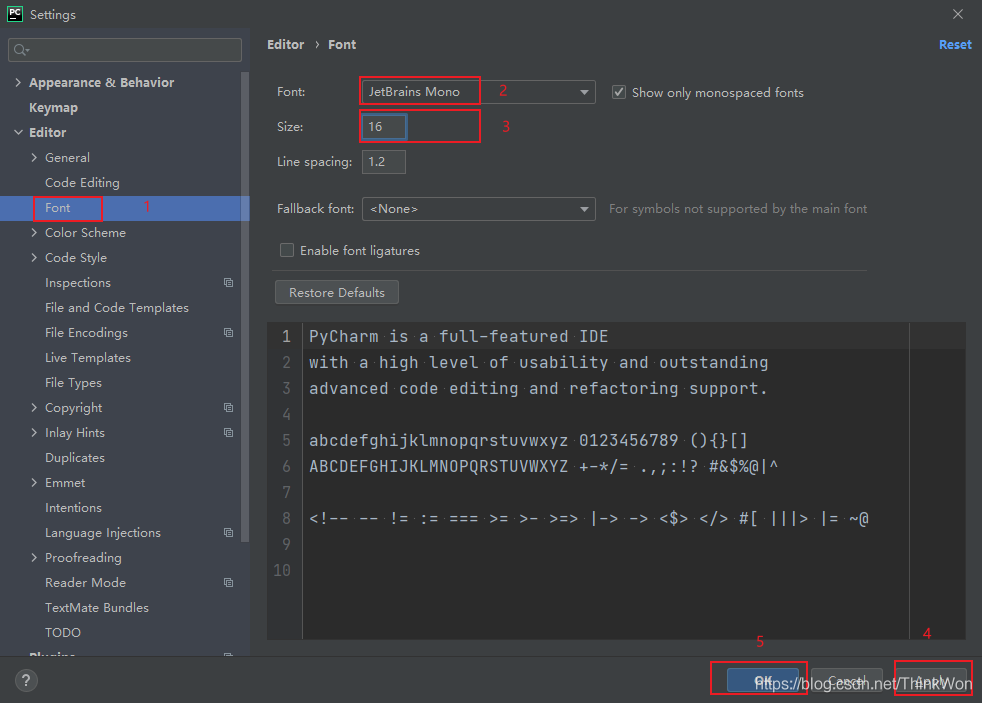Screen dimensions: 982x703
Task: Click the Restore Defaults button
Action: click(336, 293)
